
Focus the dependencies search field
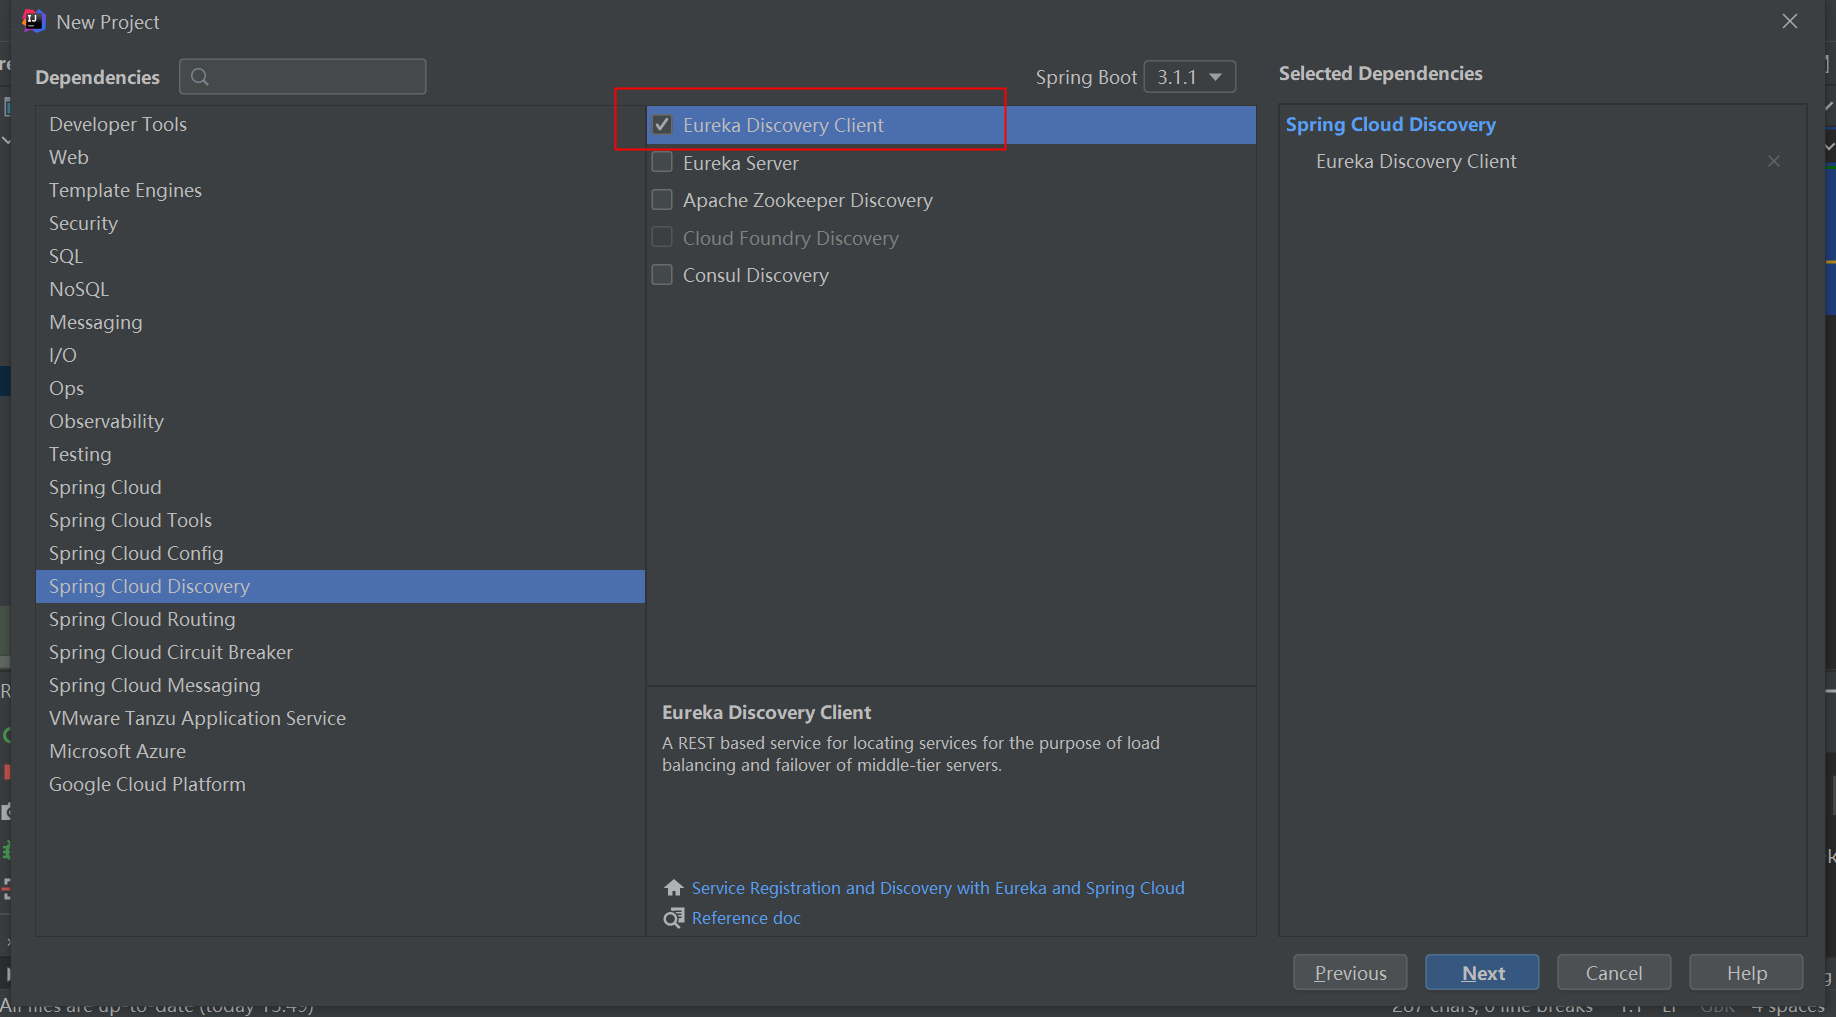point(315,77)
